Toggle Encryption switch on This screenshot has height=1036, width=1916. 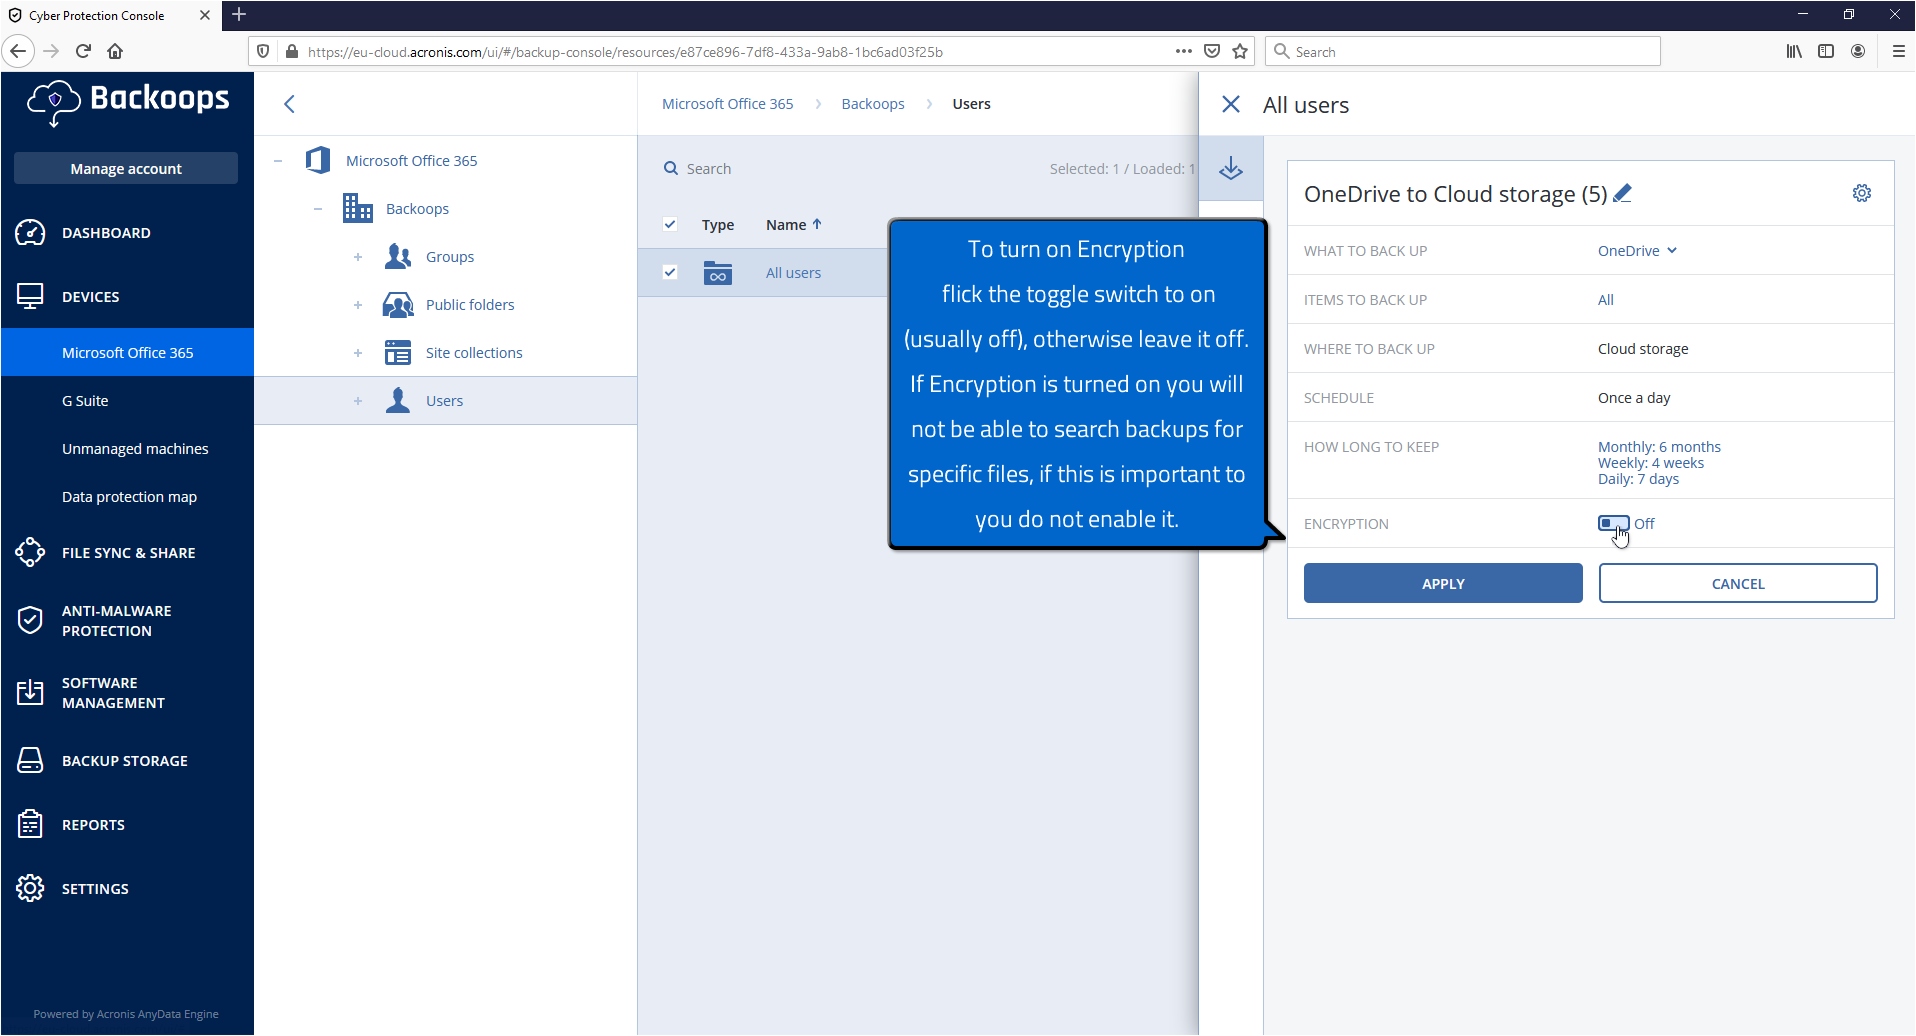pyautogui.click(x=1613, y=523)
